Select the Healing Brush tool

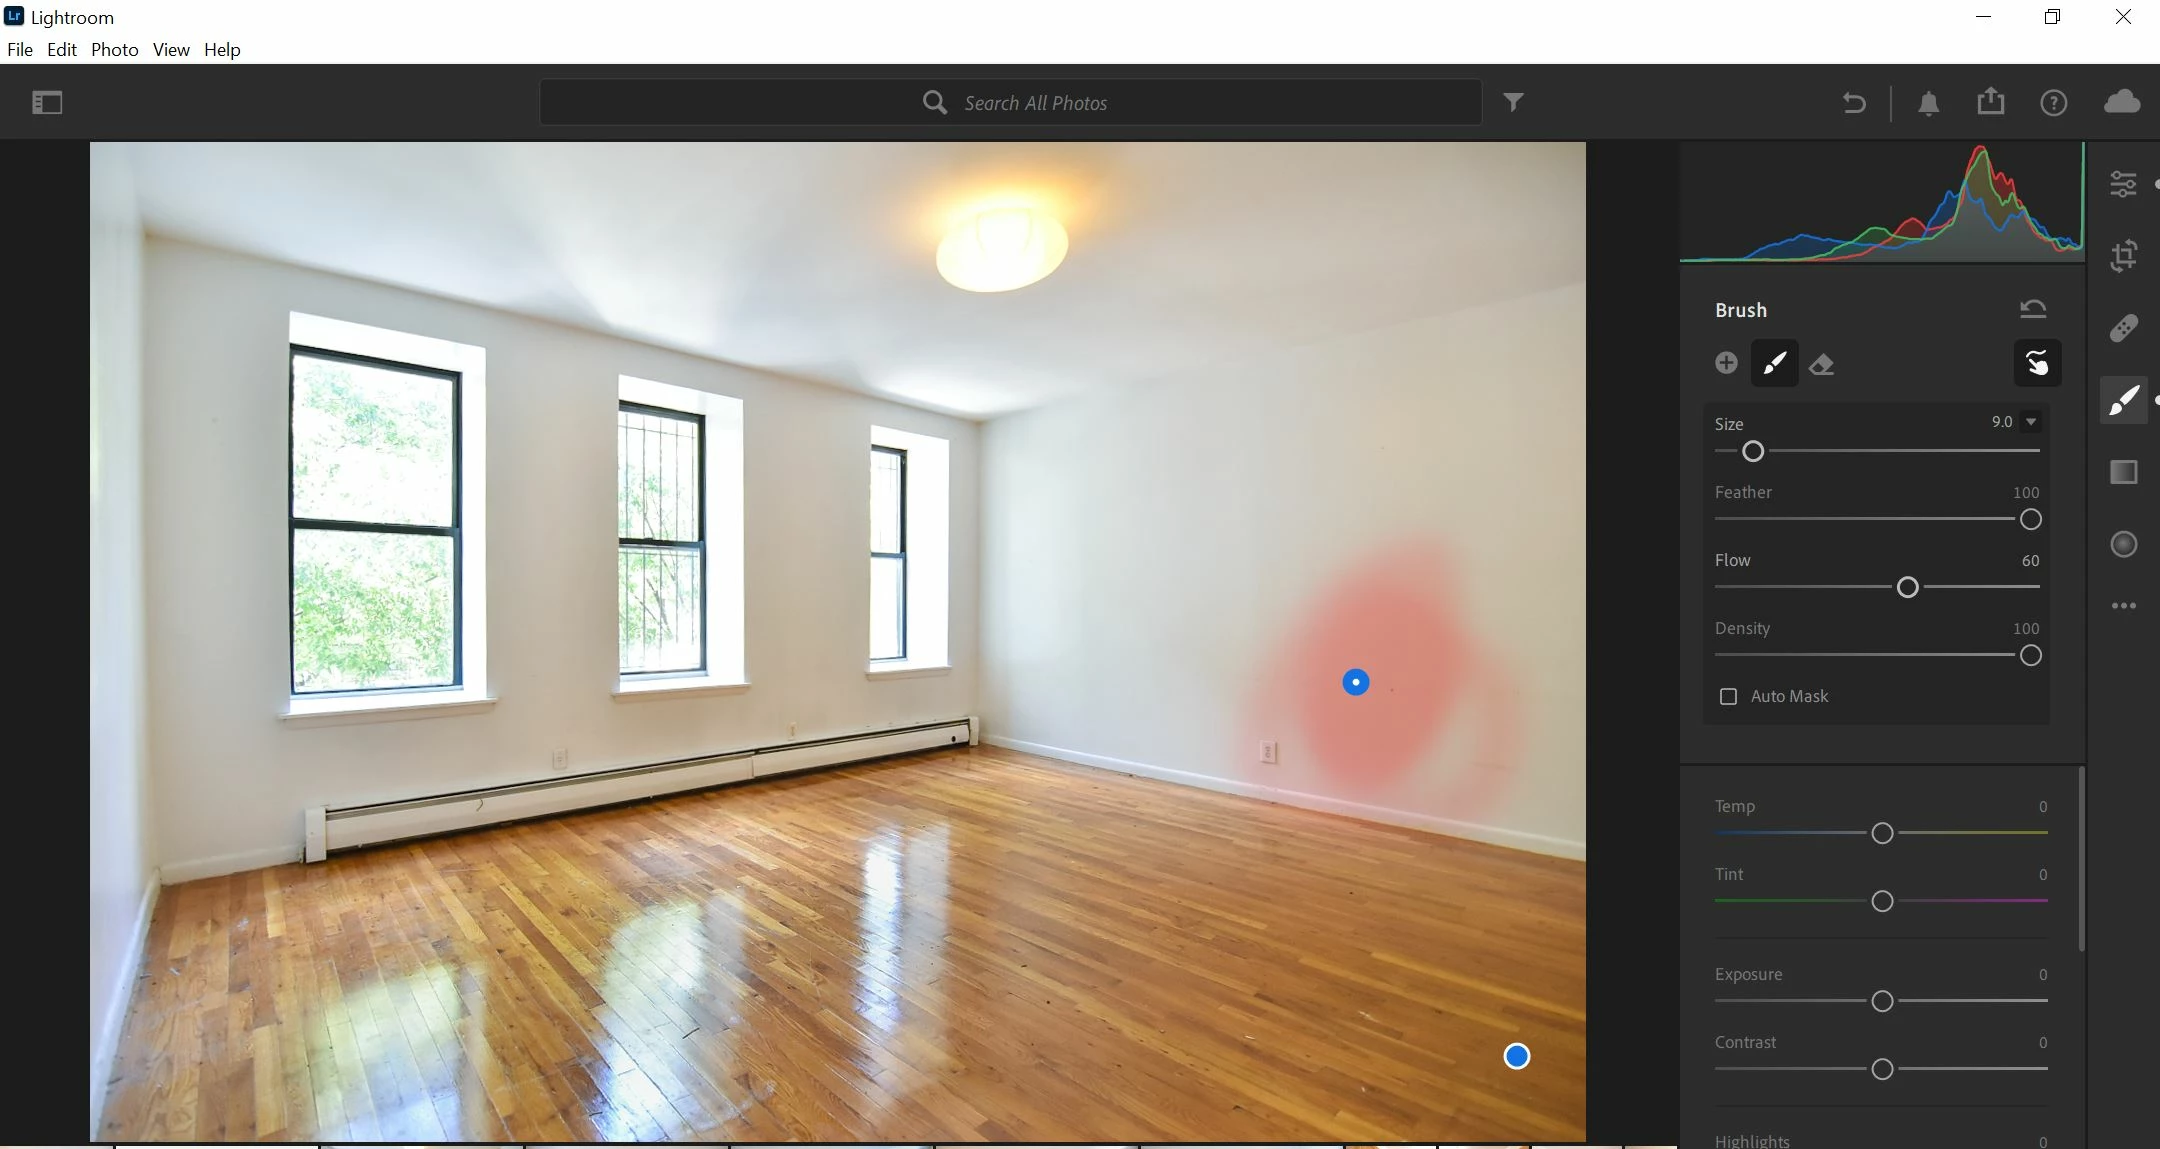pyautogui.click(x=2123, y=328)
